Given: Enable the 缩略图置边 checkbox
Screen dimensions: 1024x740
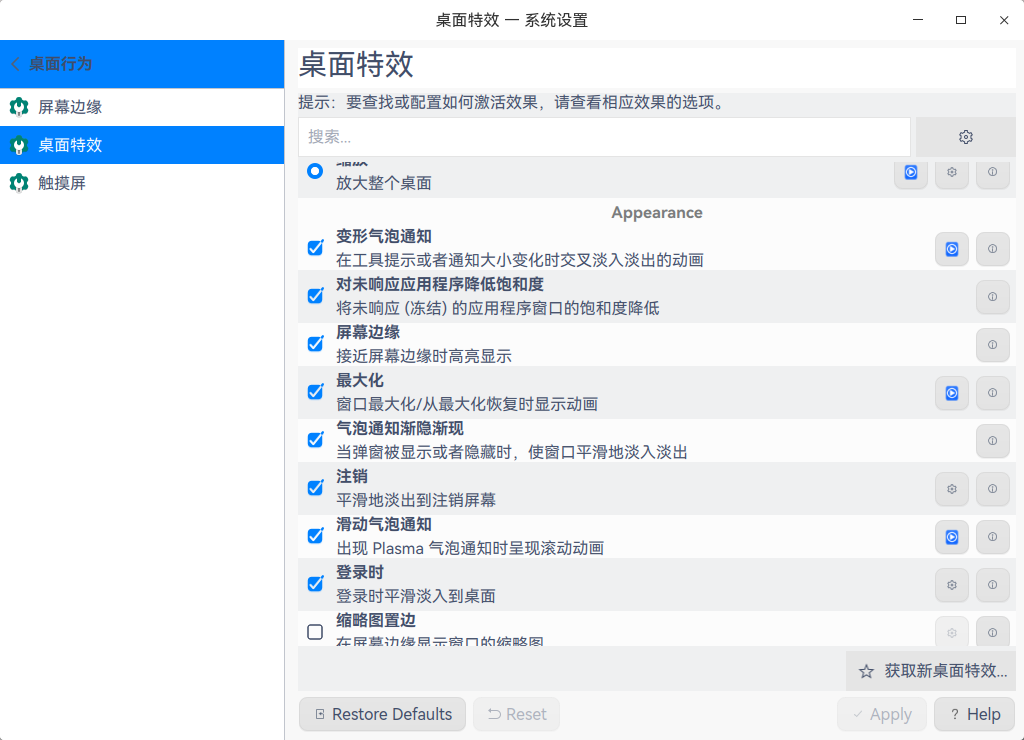Looking at the screenshot, I should [315, 632].
